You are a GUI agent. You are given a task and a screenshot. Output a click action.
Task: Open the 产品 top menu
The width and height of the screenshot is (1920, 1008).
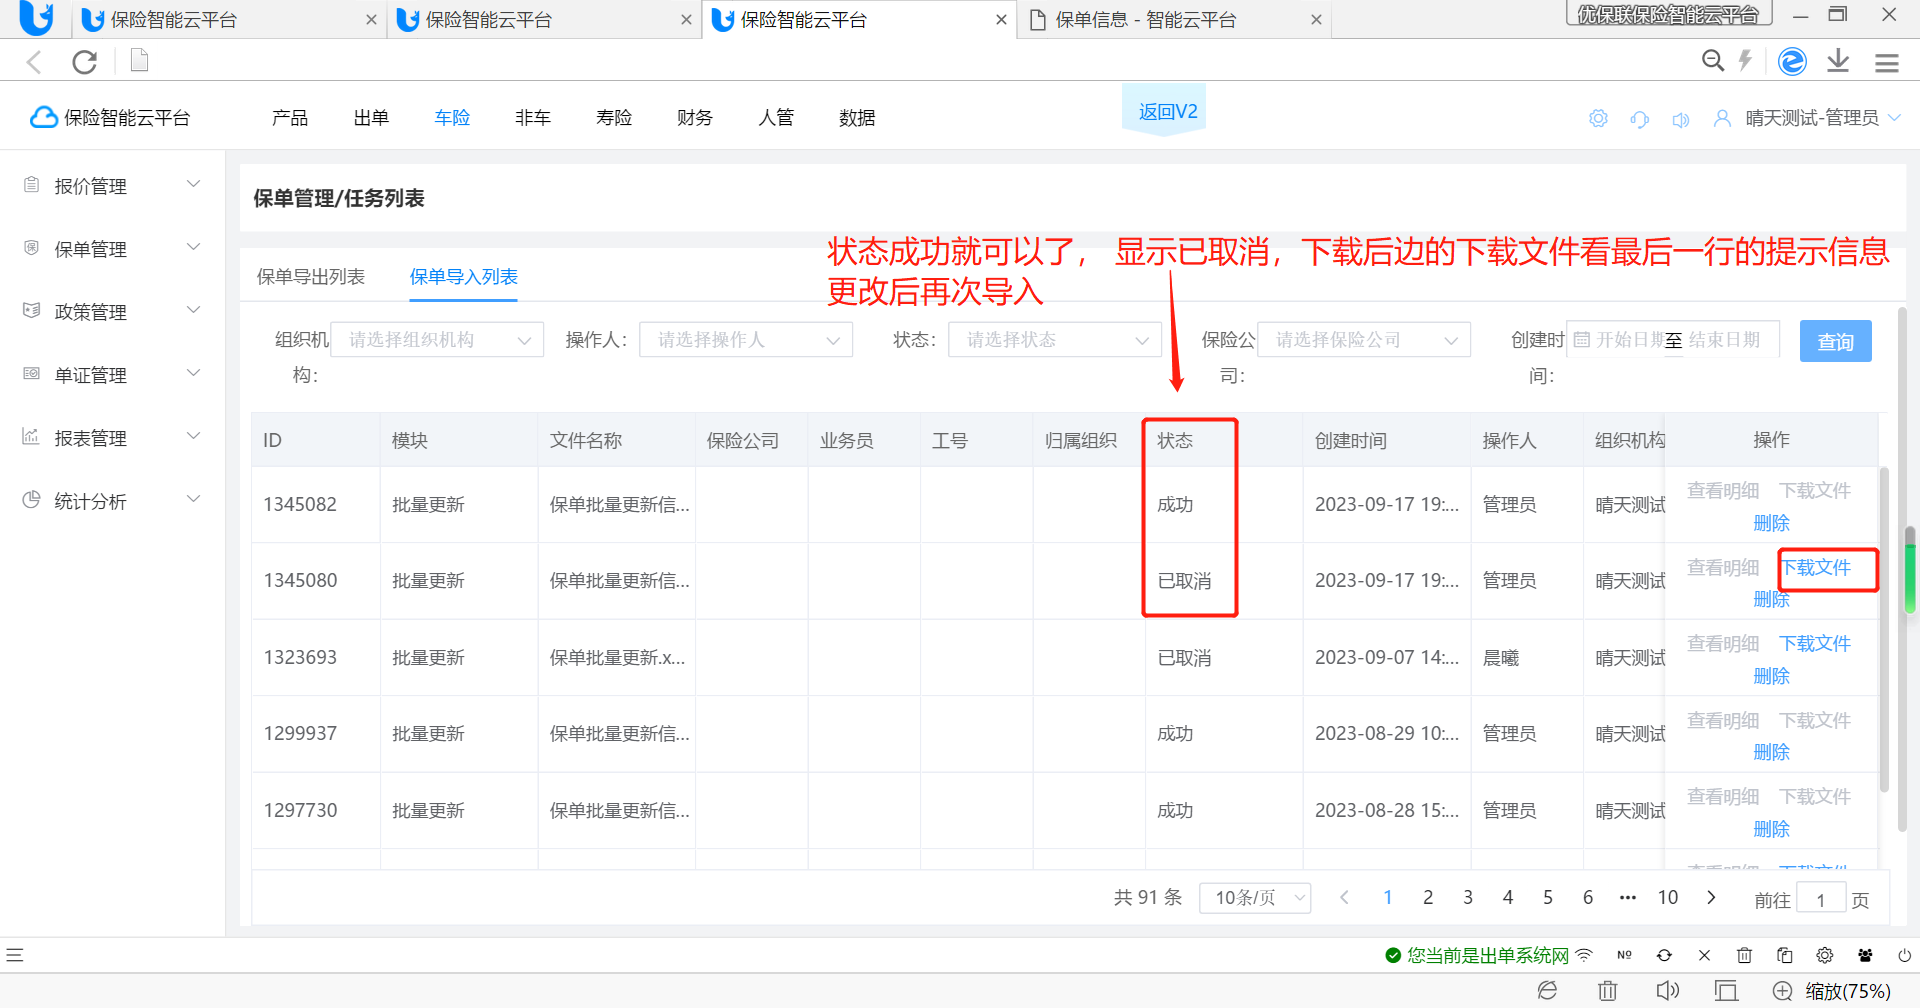coord(290,118)
